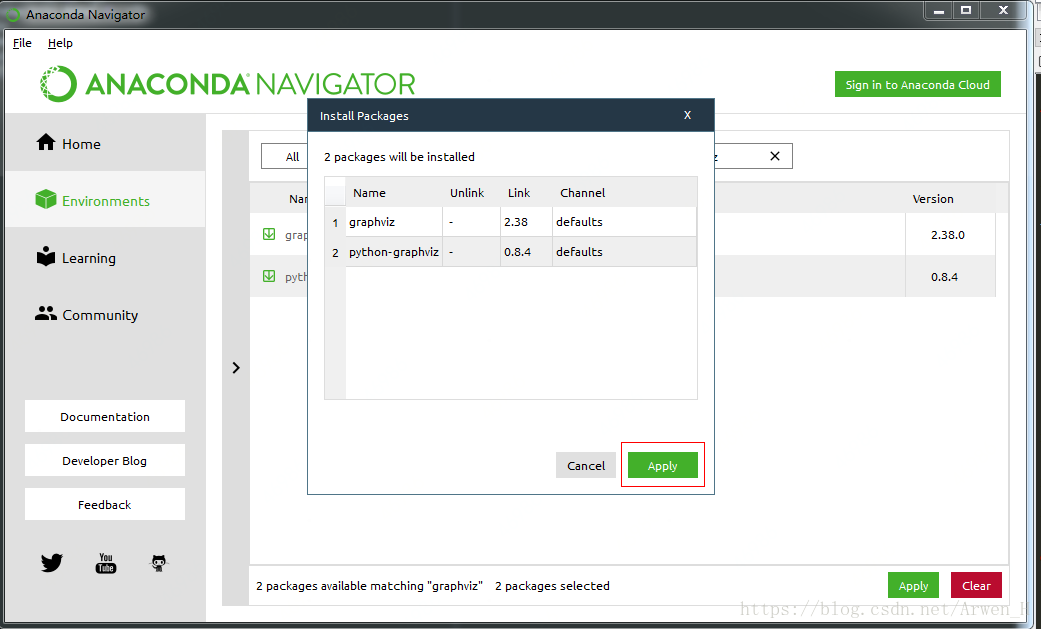Click link version 2.38 cell in dialog
The height and width of the screenshot is (629, 1041).
pos(526,222)
